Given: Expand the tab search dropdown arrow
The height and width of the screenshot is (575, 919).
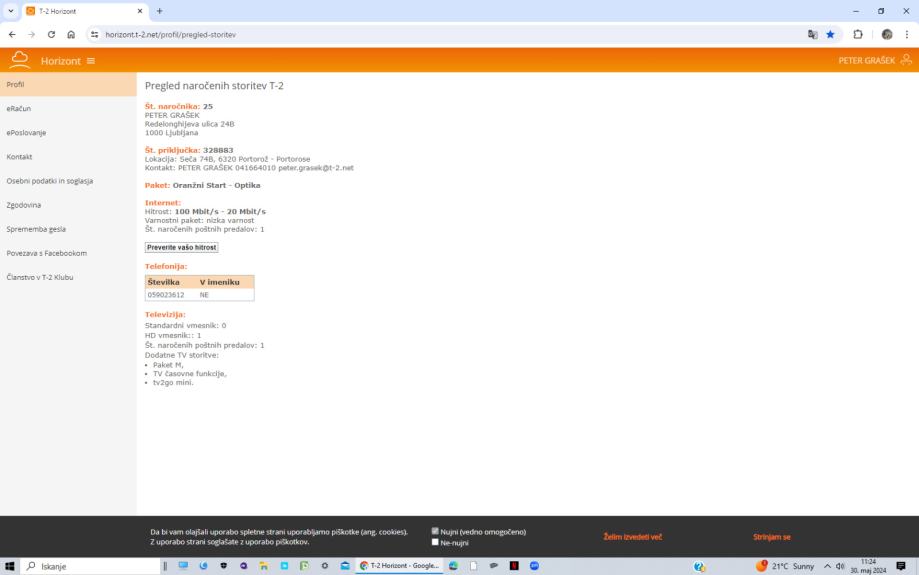Looking at the screenshot, I should [11, 11].
